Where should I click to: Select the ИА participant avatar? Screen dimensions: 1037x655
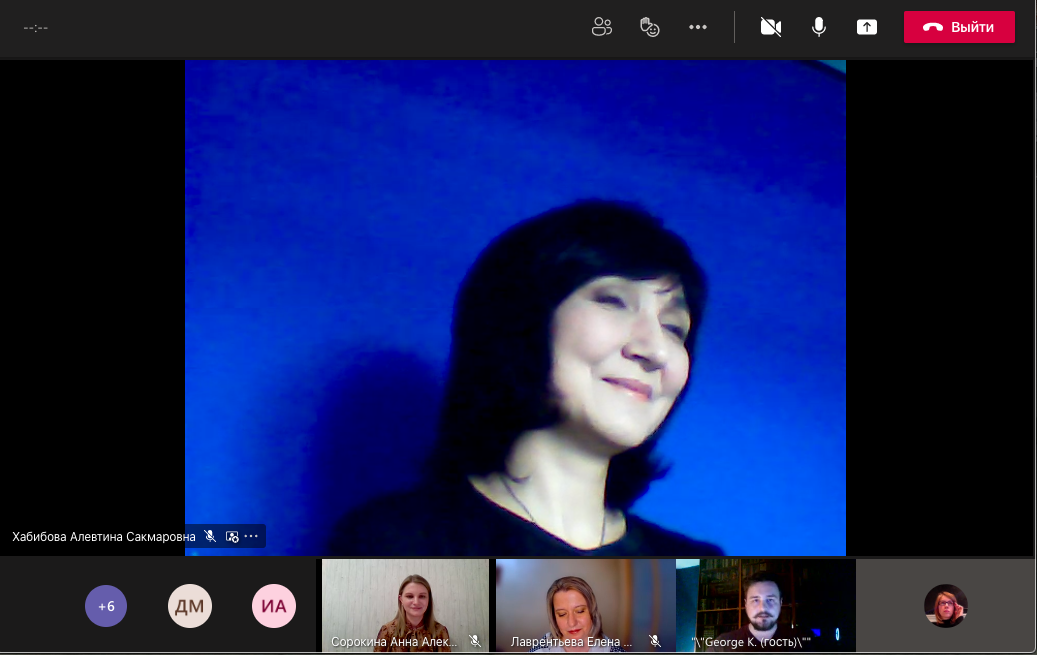(273, 606)
